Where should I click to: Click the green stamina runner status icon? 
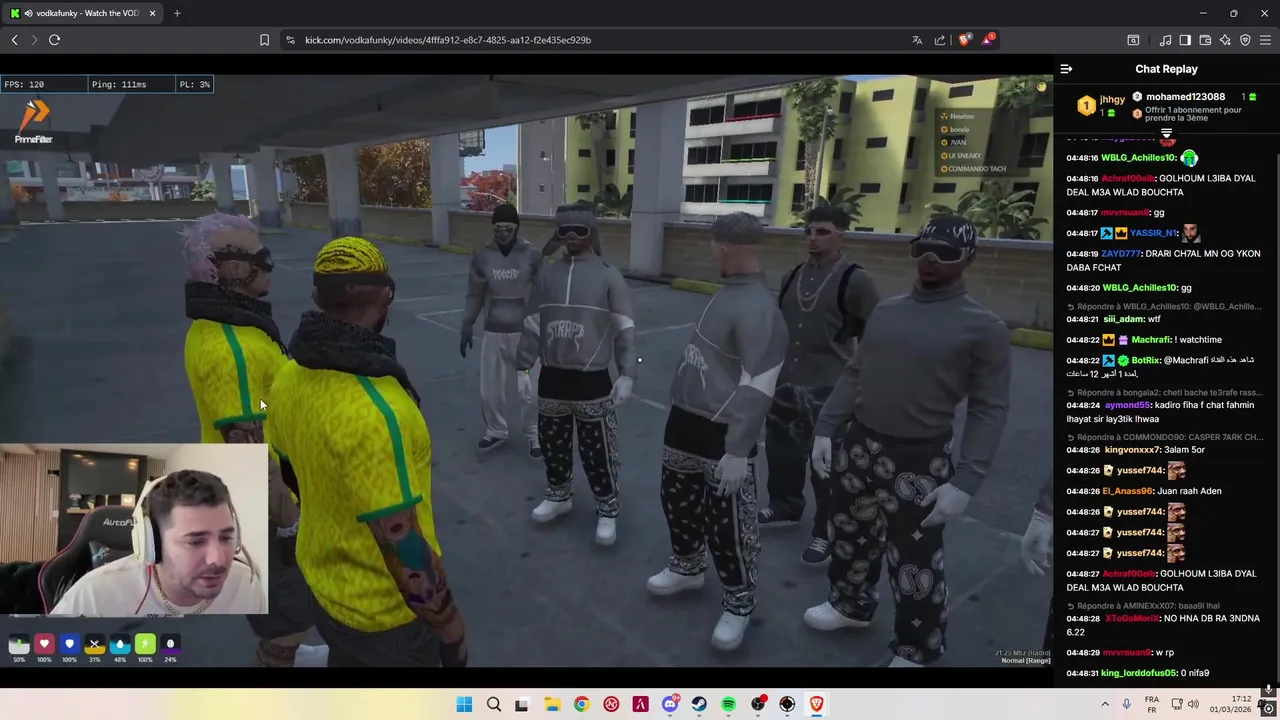click(x=145, y=645)
